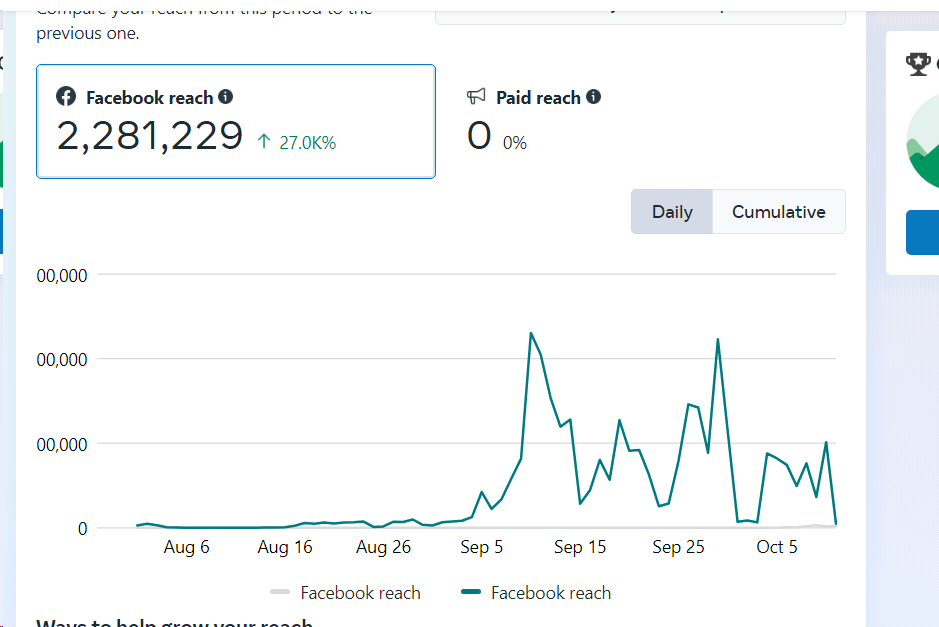The image size is (939, 627).
Task: Click the Aug 26 axis label
Action: (x=383, y=547)
